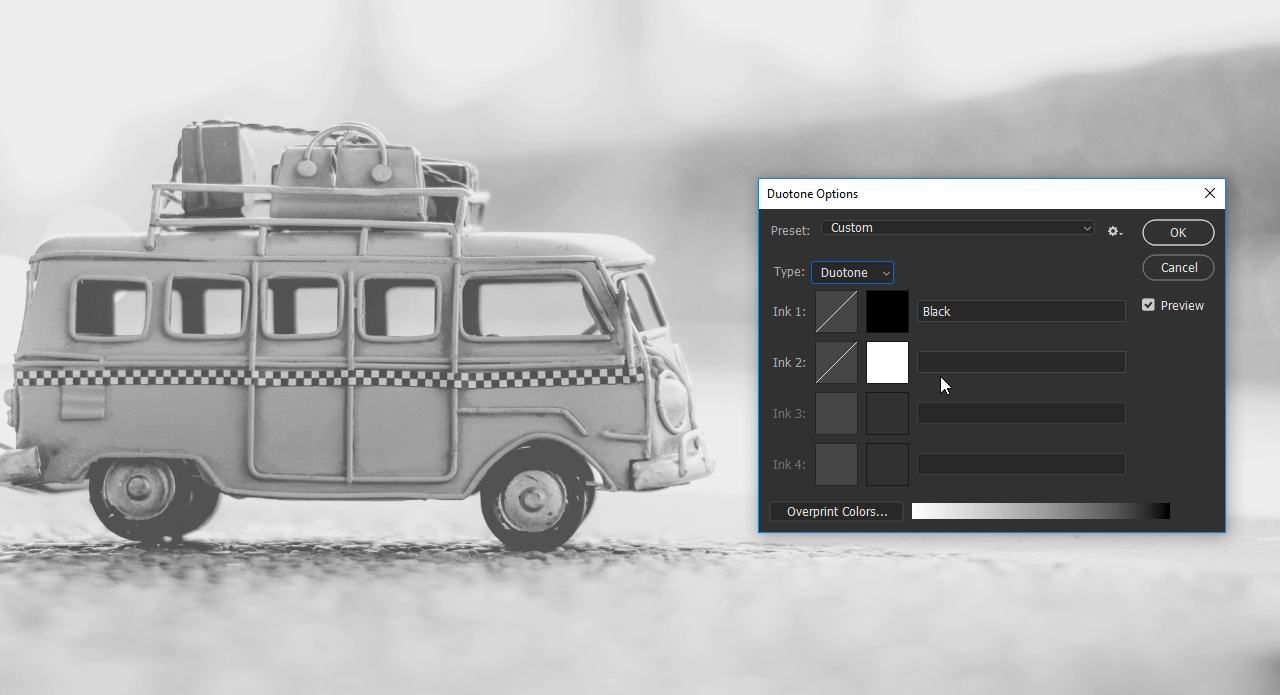Click the Ink 4 curve box

coord(836,465)
